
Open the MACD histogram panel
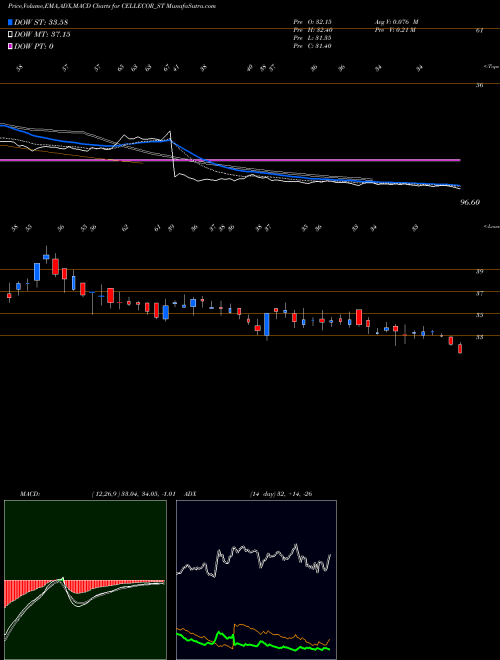(x=85, y=580)
